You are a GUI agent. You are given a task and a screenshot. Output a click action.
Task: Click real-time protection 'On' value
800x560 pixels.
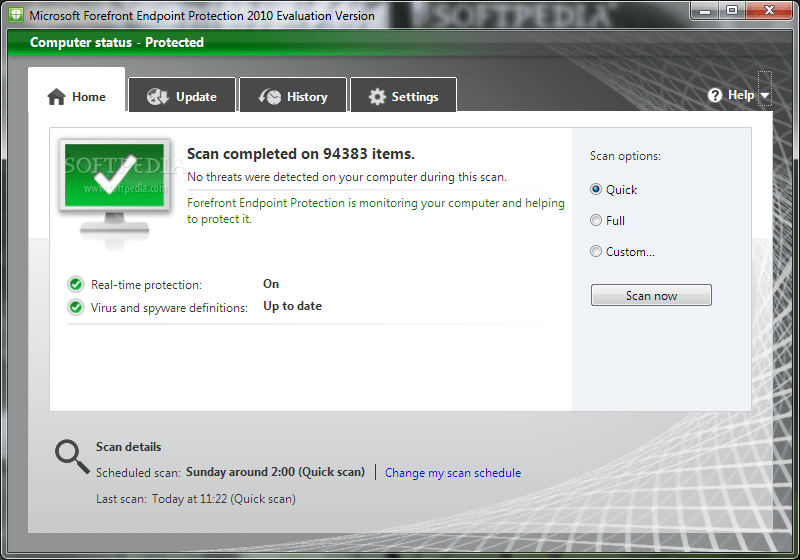coord(271,284)
